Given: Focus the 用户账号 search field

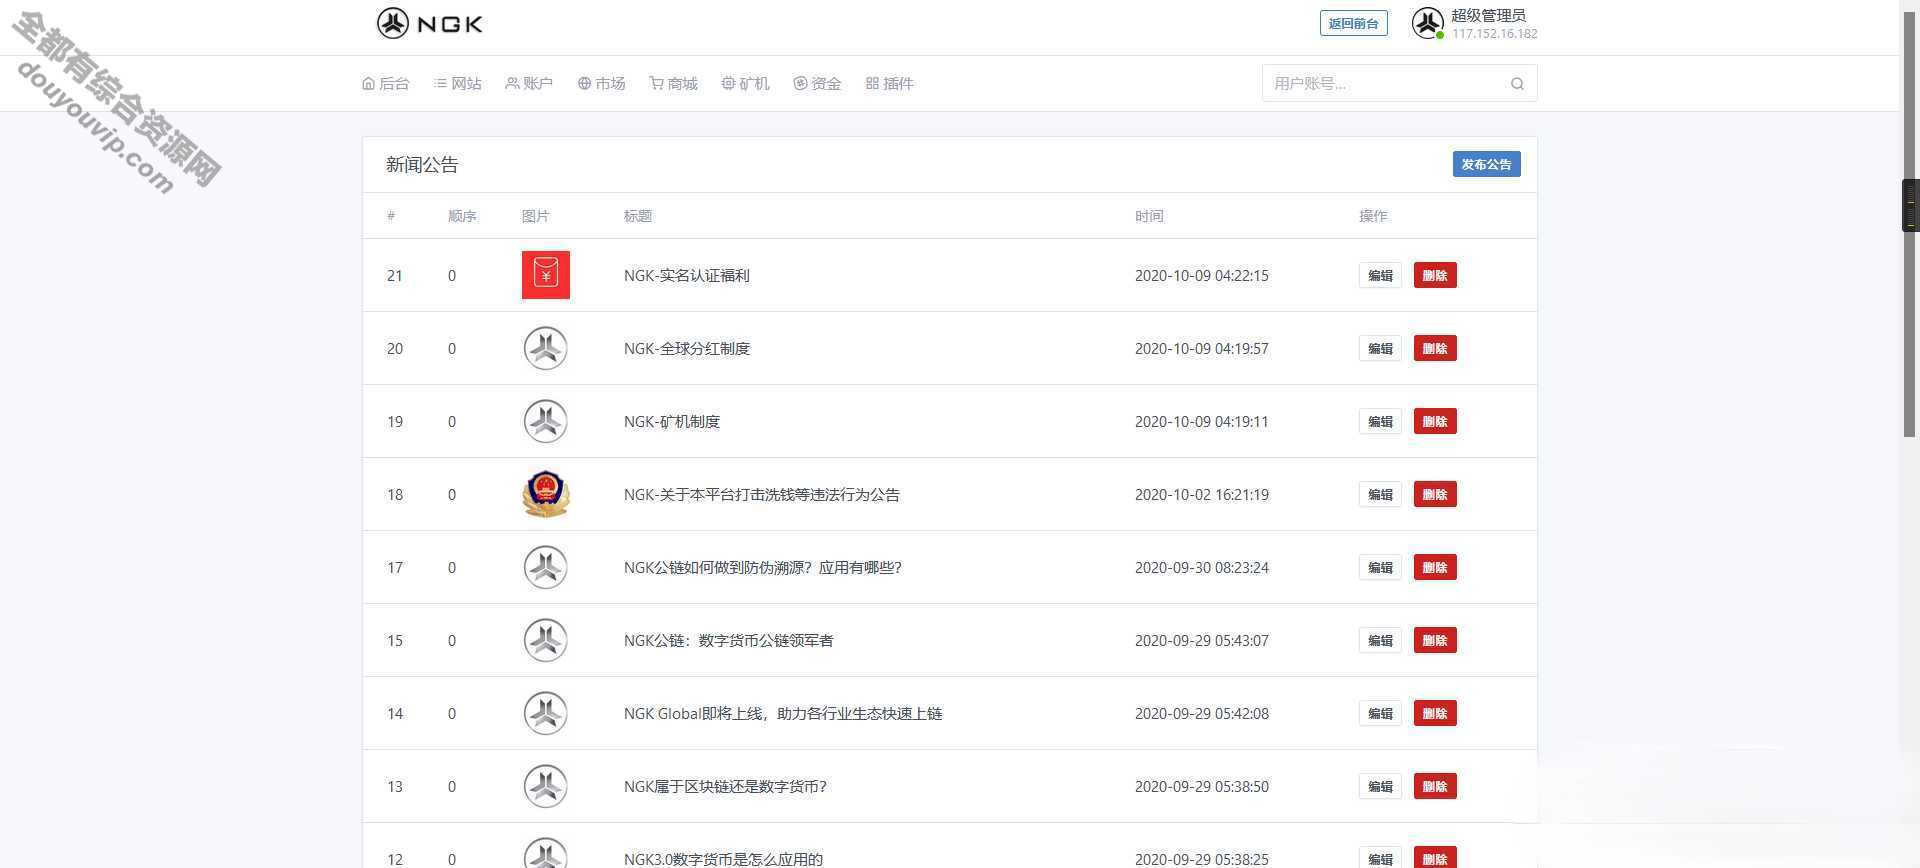Looking at the screenshot, I should coord(1399,83).
